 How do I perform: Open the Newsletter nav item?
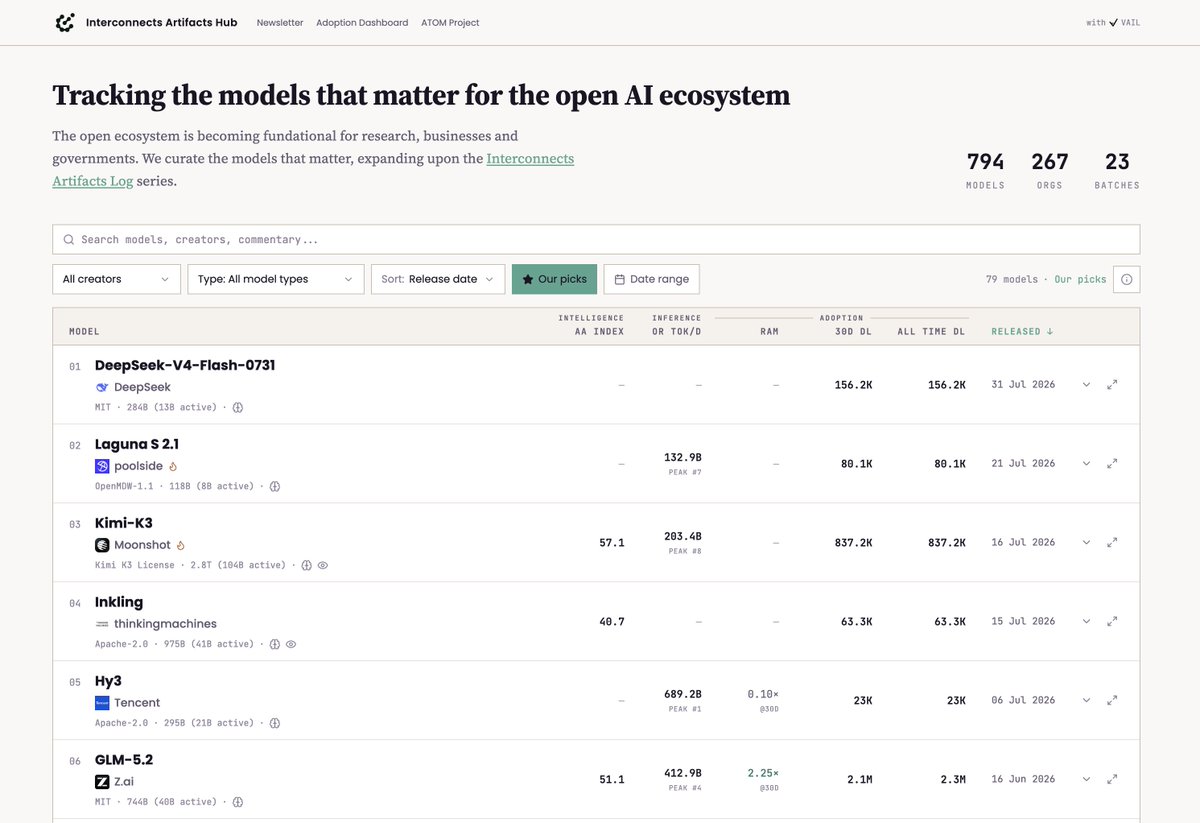click(x=280, y=22)
